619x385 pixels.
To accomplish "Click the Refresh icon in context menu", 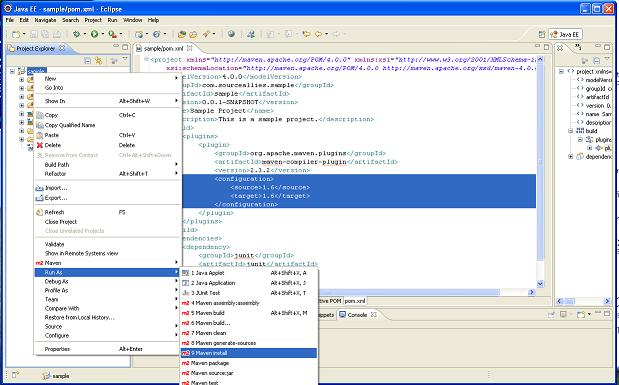I will (x=39, y=212).
